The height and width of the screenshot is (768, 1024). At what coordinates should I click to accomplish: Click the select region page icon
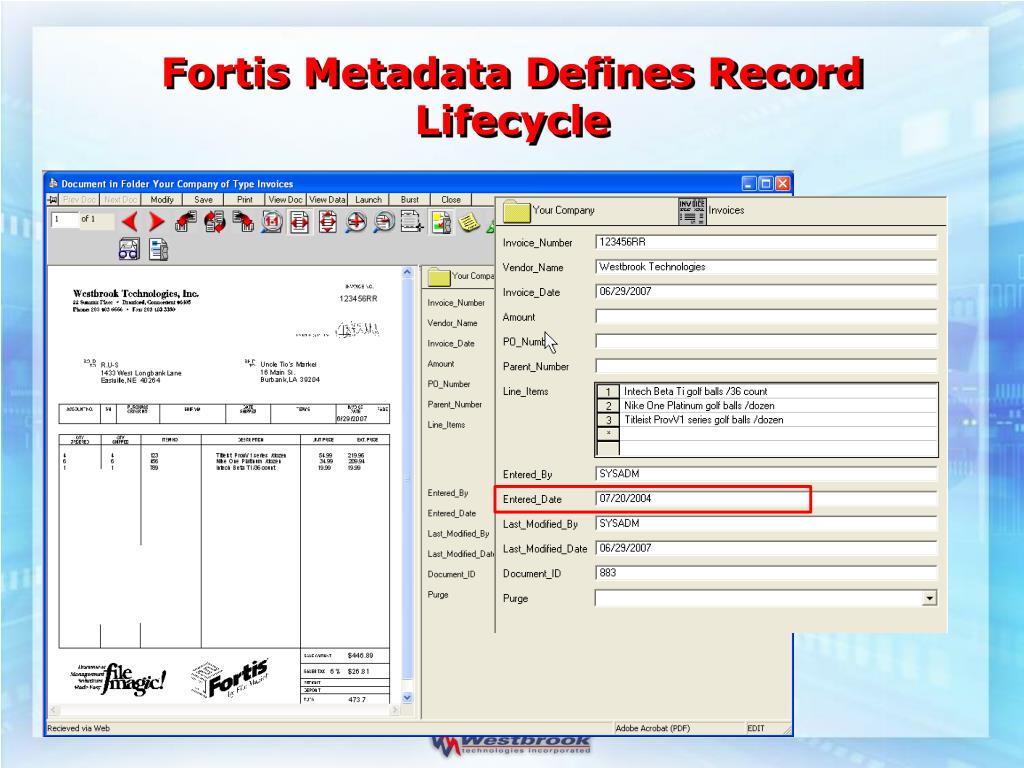[412, 222]
